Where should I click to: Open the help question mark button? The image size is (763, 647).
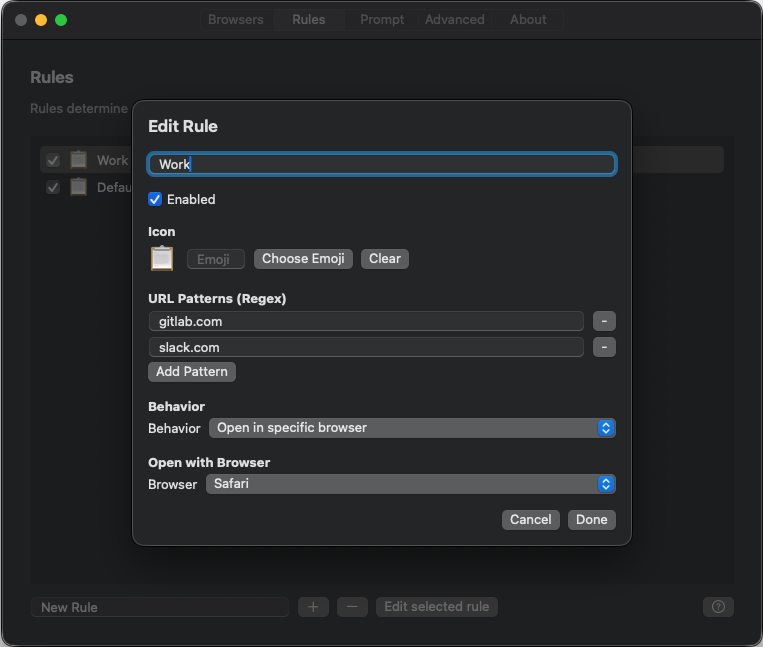tap(718, 607)
